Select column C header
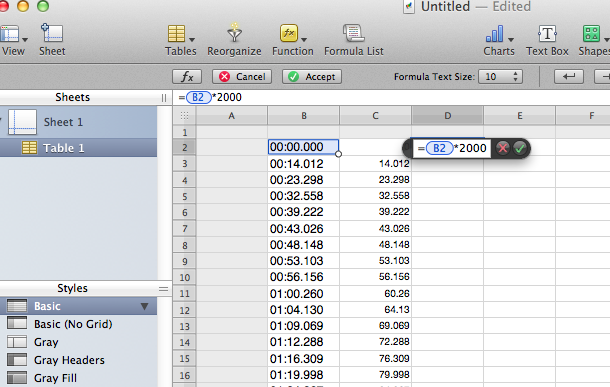 pyautogui.click(x=375, y=116)
